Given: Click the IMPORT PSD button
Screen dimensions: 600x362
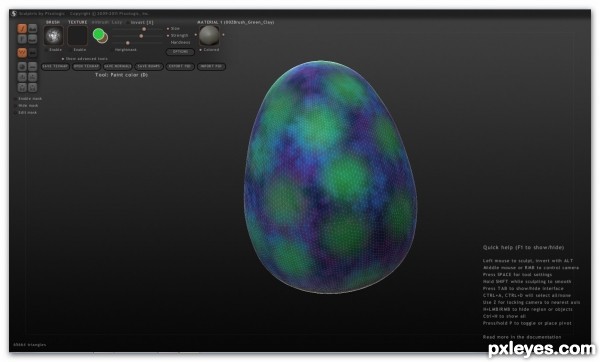Looking at the screenshot, I should pyautogui.click(x=211, y=67).
